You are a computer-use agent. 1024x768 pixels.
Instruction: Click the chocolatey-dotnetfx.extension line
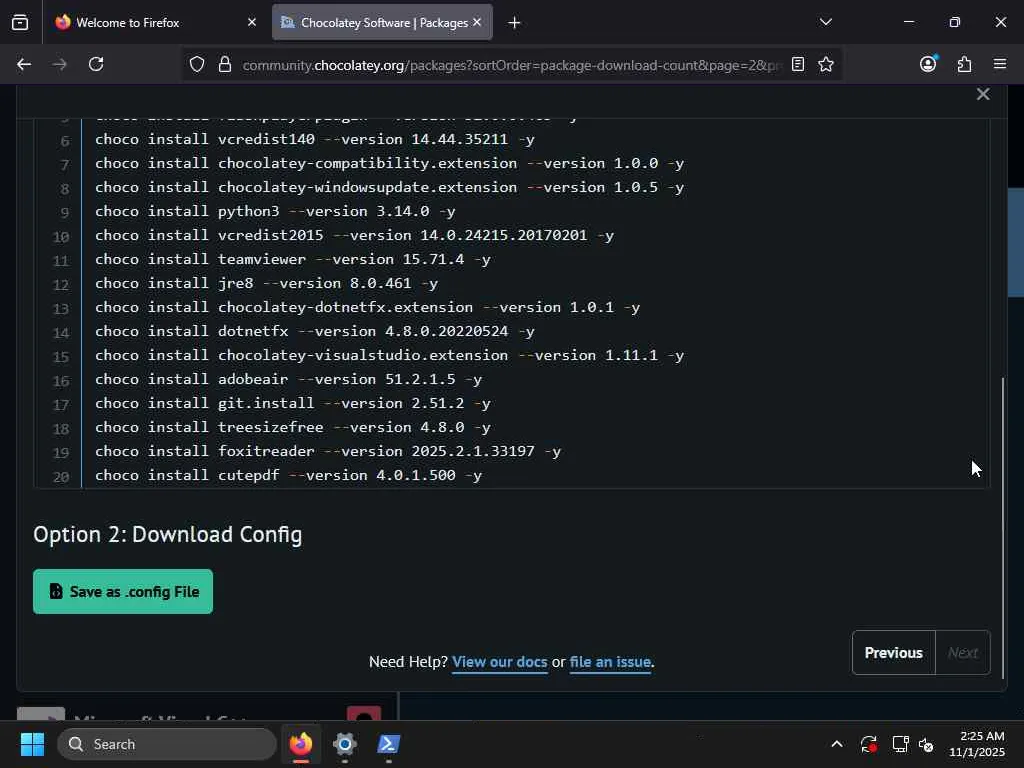(x=367, y=308)
